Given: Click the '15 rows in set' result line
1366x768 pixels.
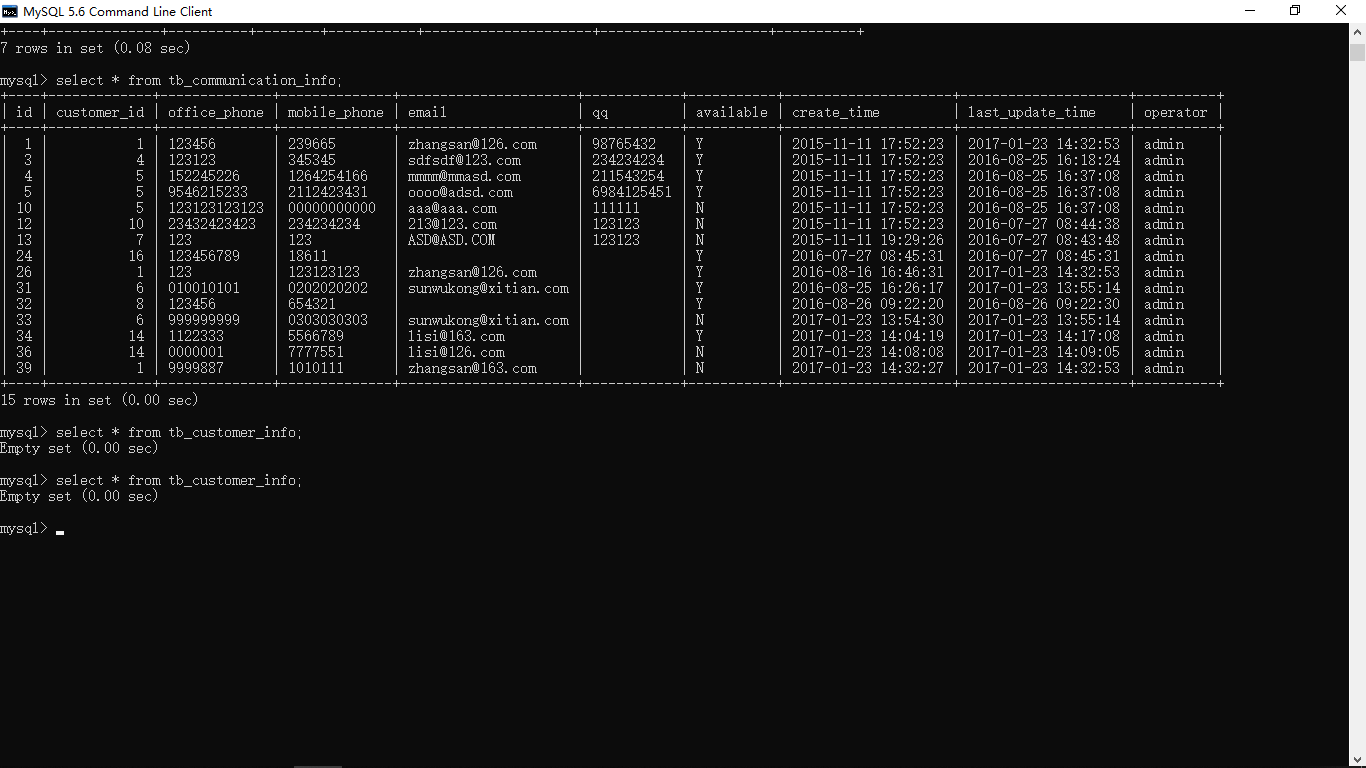Looking at the screenshot, I should tap(100, 400).
